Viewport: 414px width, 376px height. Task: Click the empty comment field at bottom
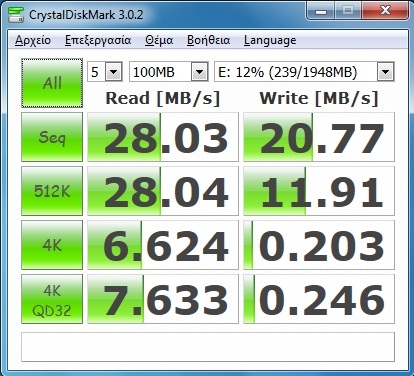[208, 347]
